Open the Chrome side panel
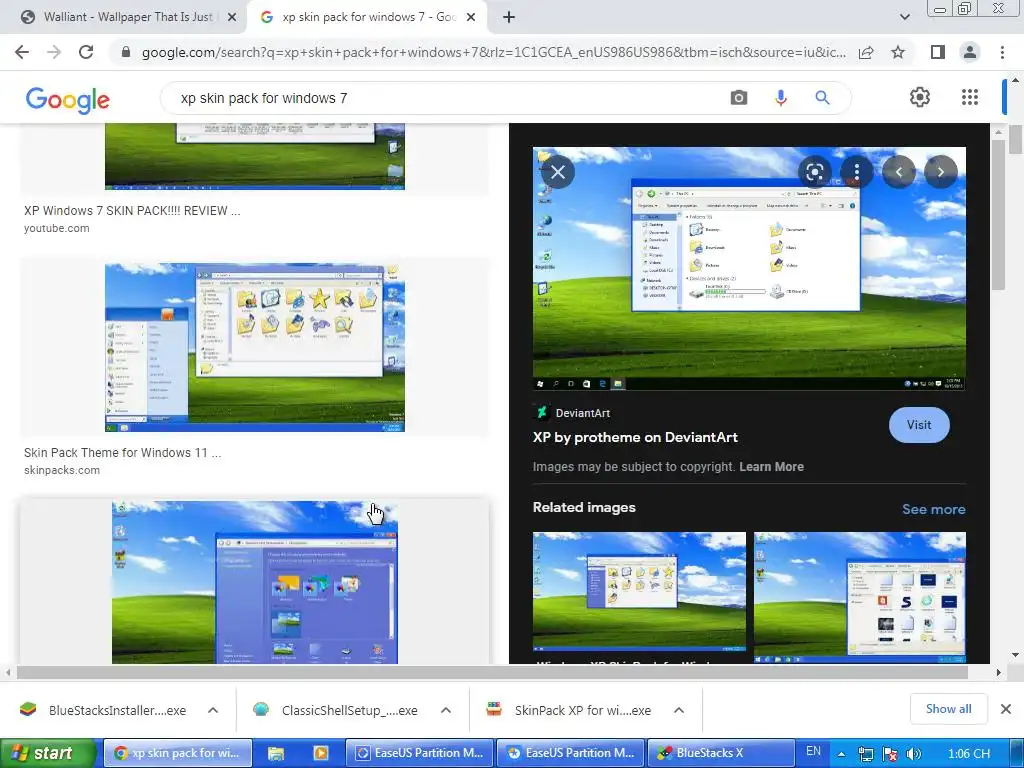This screenshot has width=1024, height=768. tap(937, 52)
